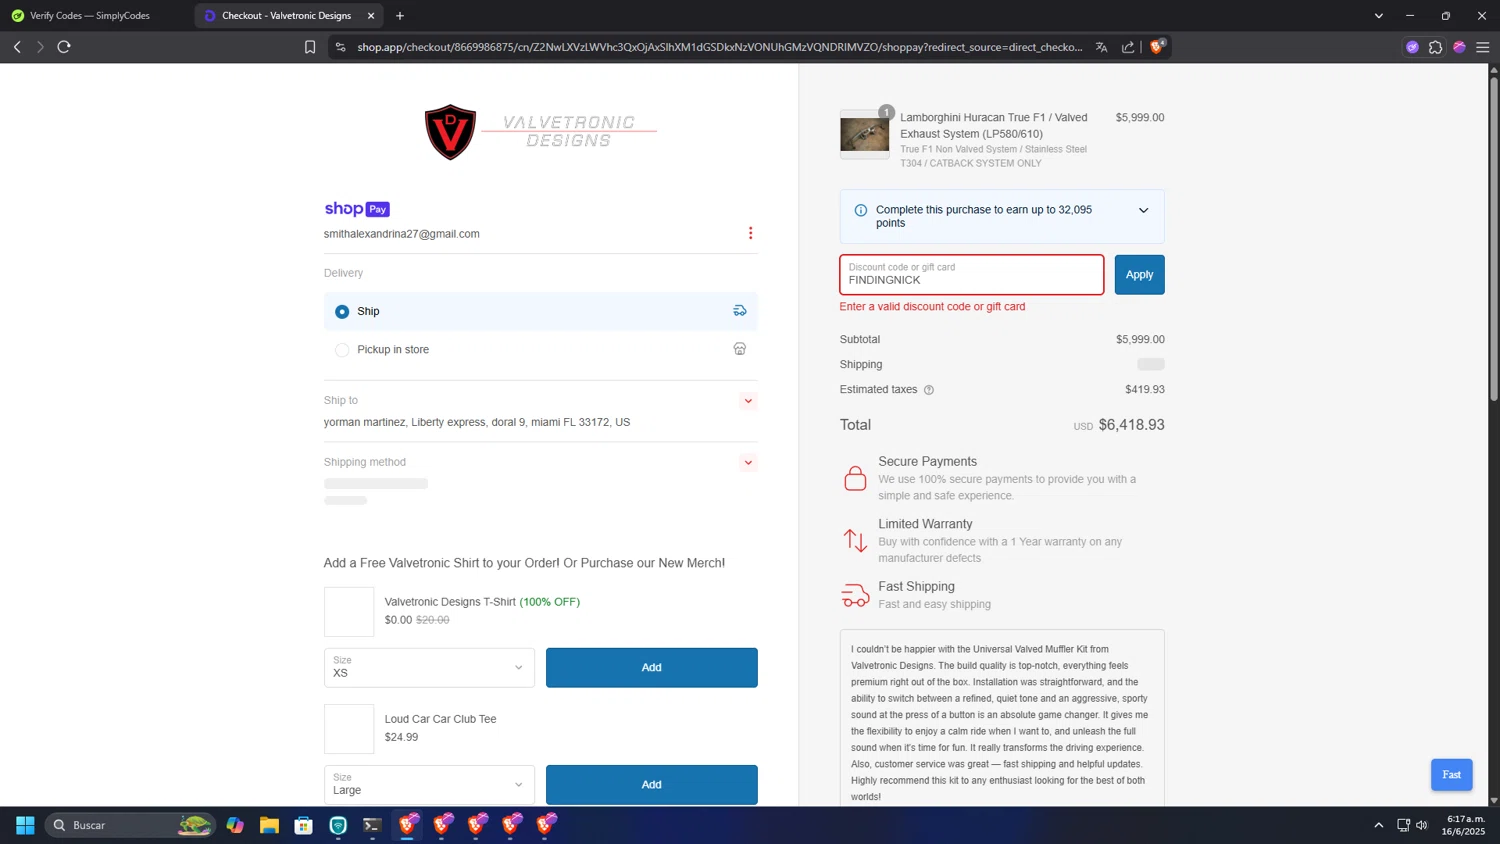Image resolution: width=1500 pixels, height=844 pixels.
Task: Open the Wi-Fi shield app in taskbar
Action: (338, 825)
